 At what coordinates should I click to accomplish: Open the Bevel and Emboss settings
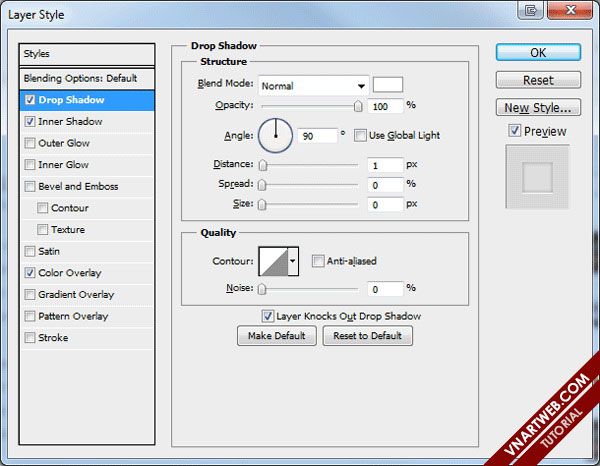coord(78,186)
